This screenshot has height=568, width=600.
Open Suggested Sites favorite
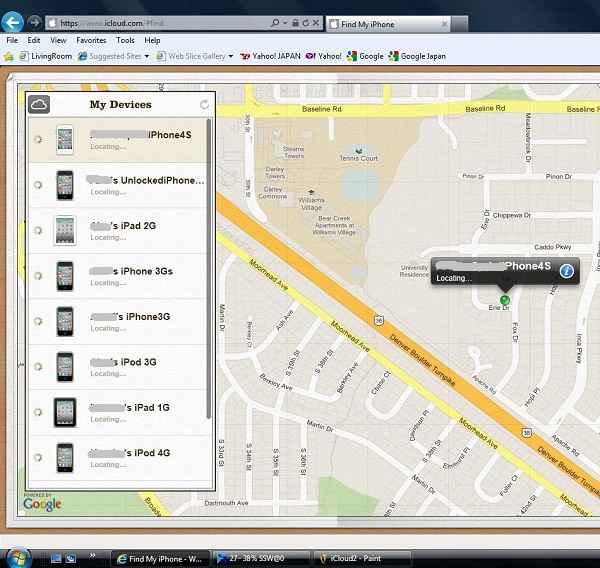(109, 56)
